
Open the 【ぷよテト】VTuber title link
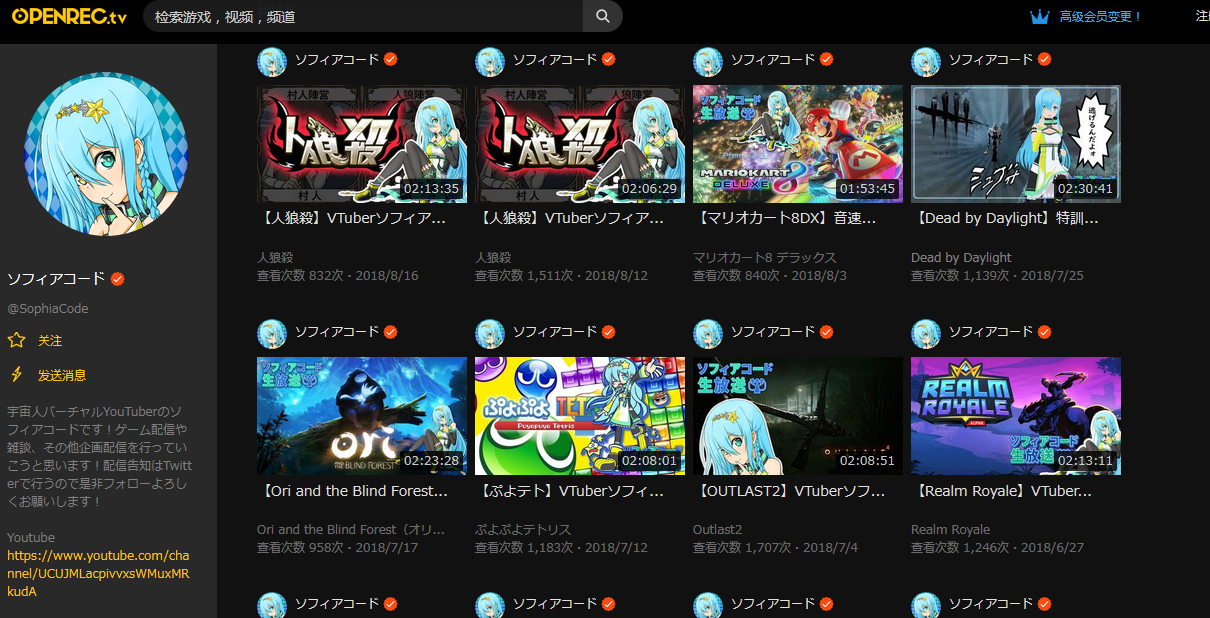[x=570, y=491]
